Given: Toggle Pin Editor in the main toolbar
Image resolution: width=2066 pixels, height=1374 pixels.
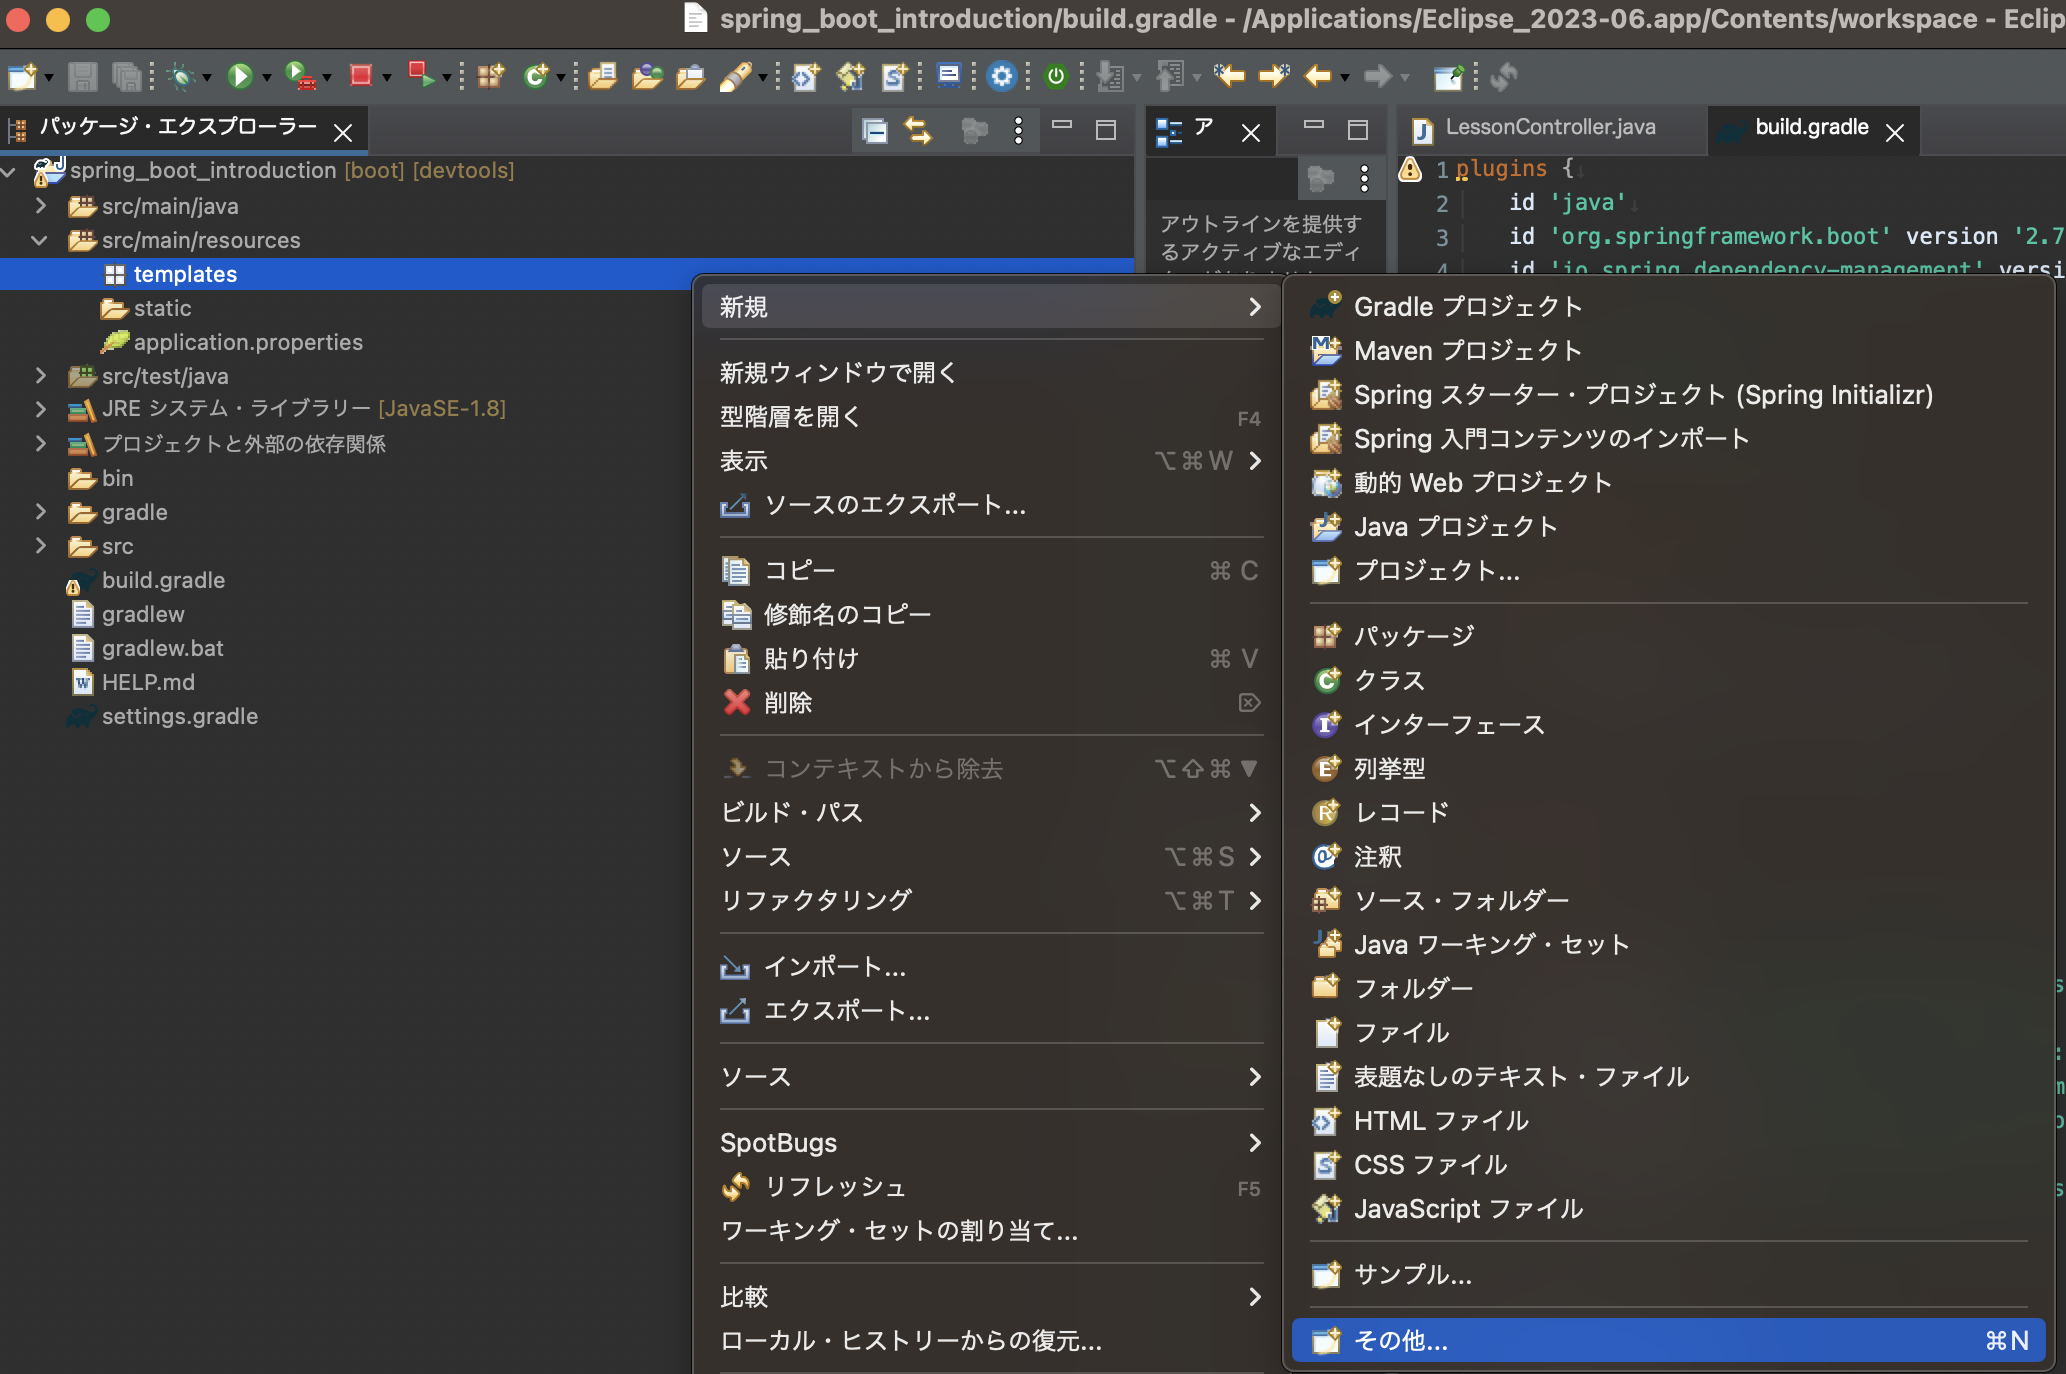Looking at the screenshot, I should pos(1450,77).
